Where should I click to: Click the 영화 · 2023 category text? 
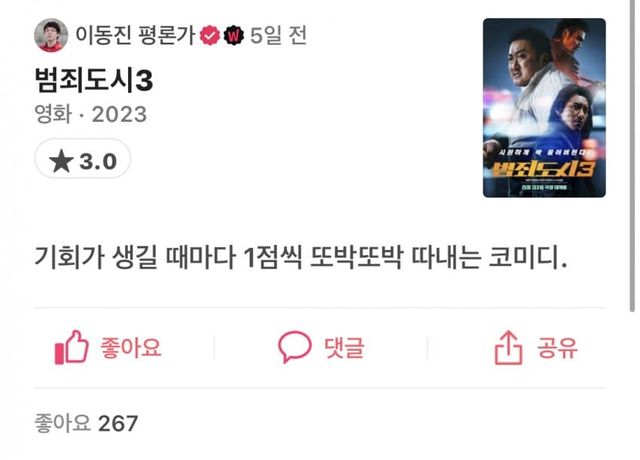point(91,114)
